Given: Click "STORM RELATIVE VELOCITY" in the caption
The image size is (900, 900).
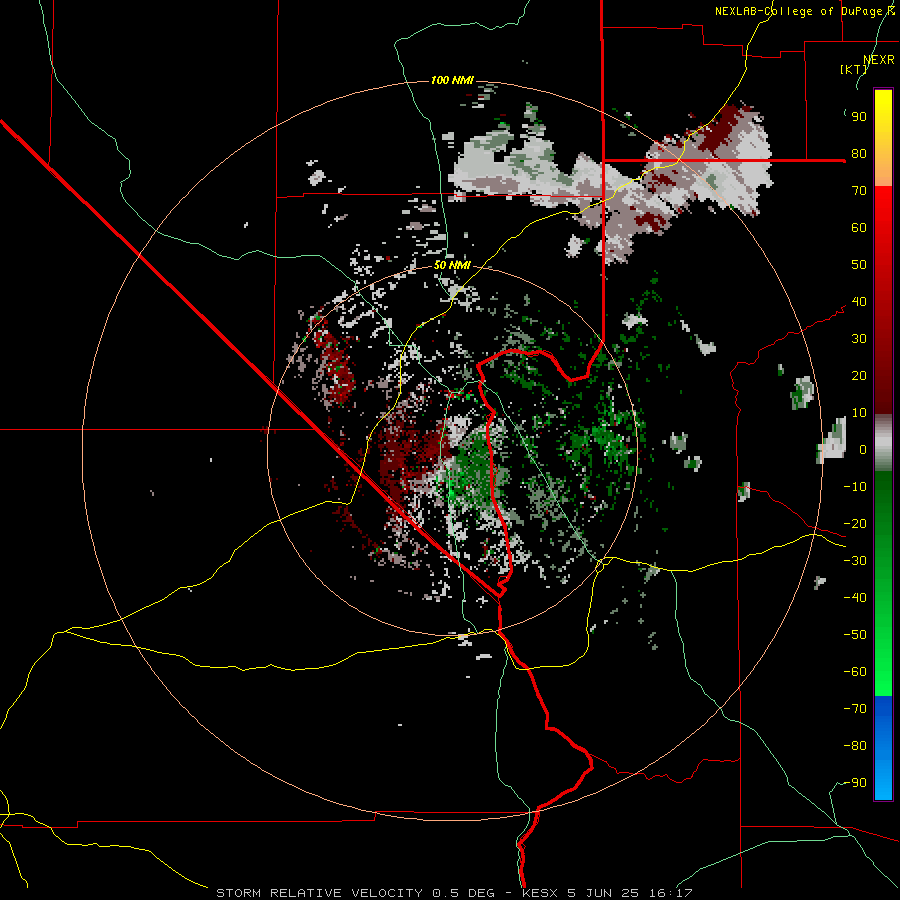Looking at the screenshot, I should 319,893.
